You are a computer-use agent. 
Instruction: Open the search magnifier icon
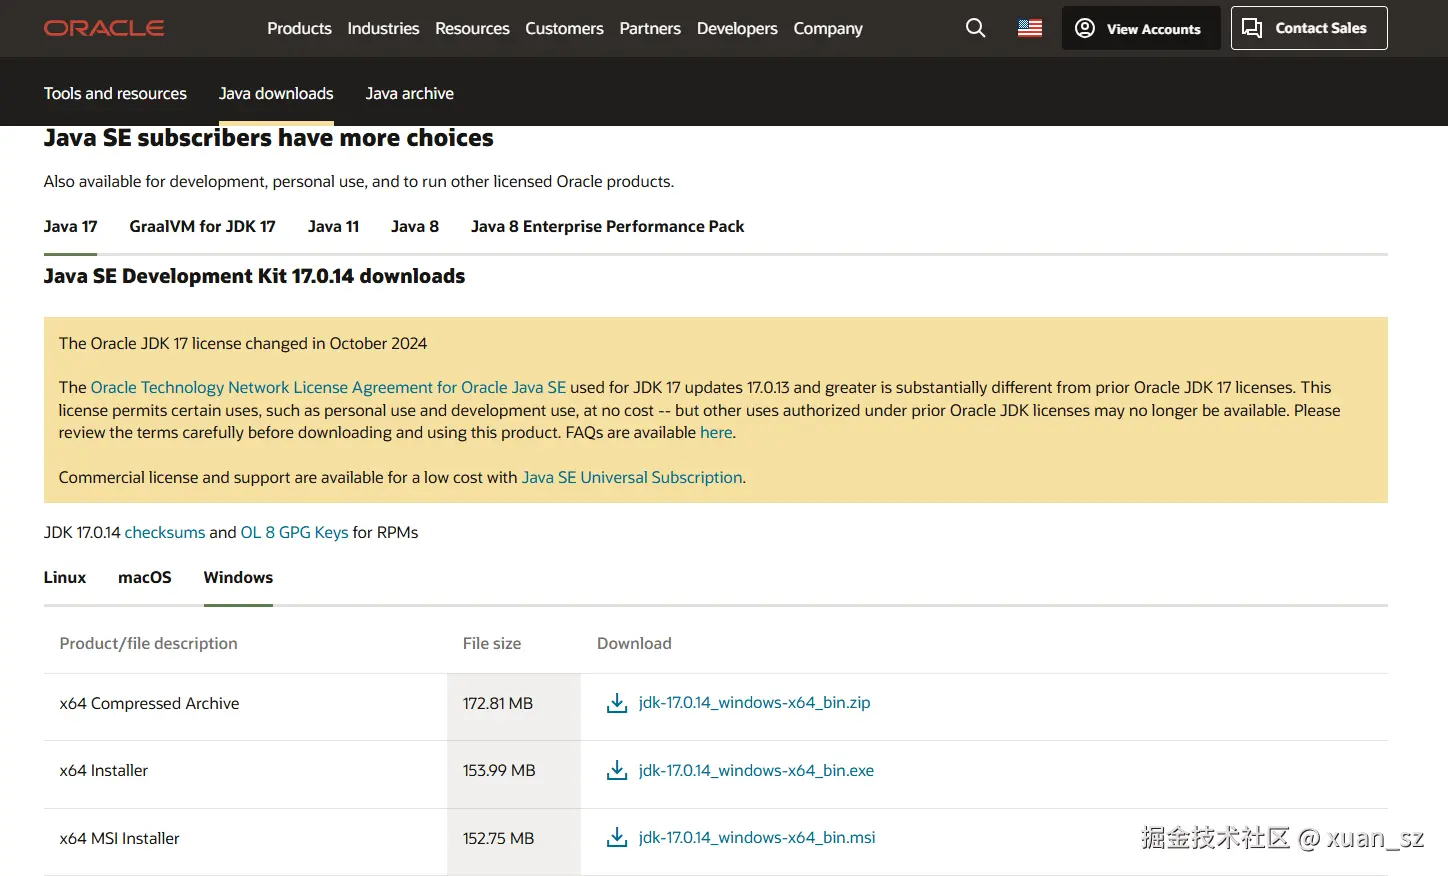coord(976,28)
